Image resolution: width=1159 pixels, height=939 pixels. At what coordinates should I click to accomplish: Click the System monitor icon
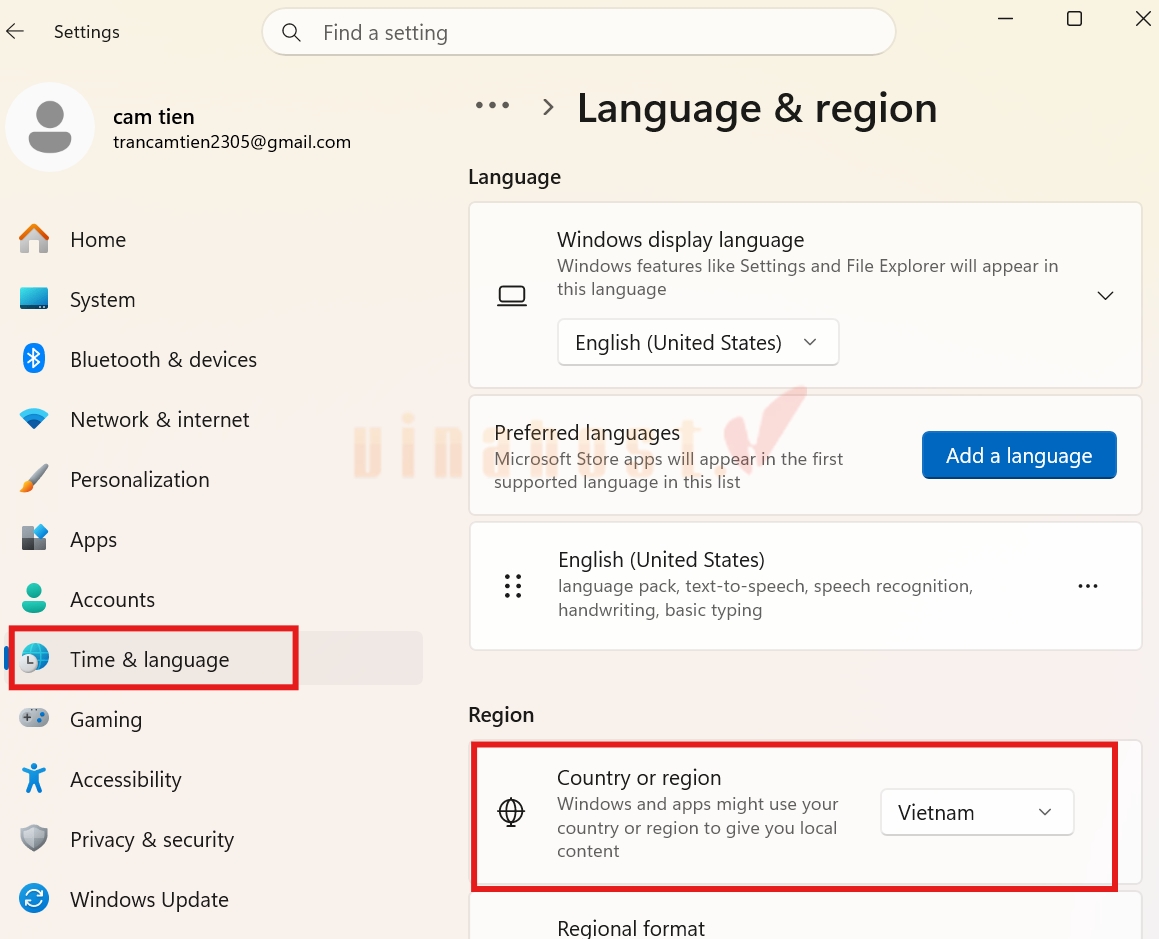tap(34, 299)
